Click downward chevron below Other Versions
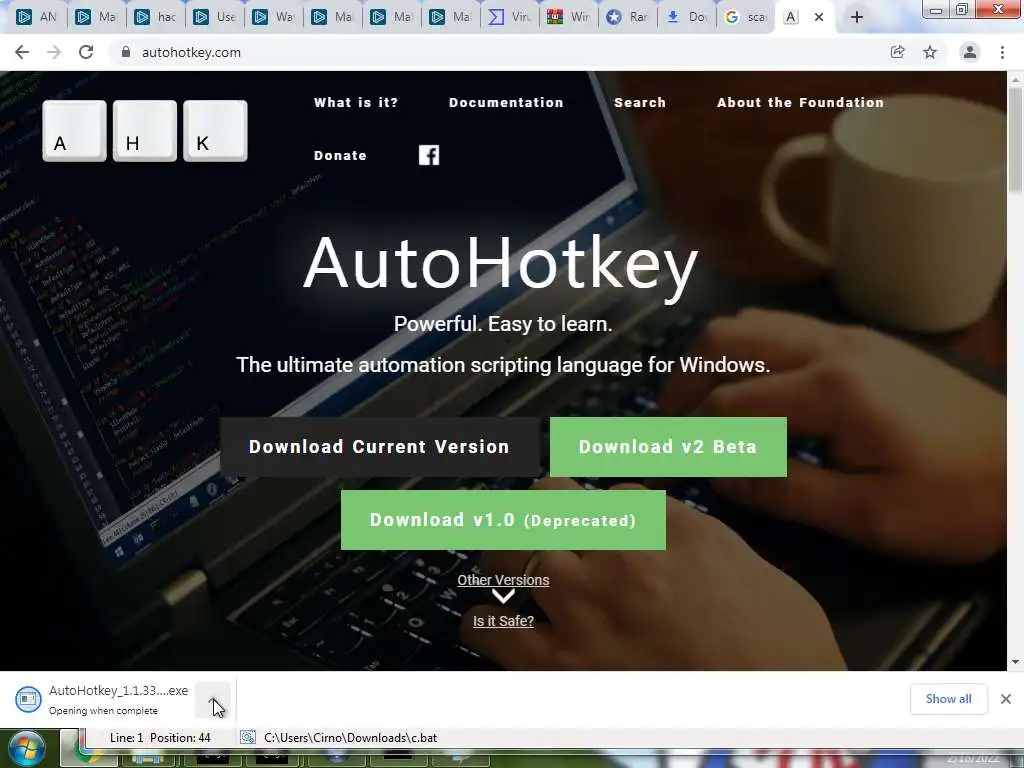The height and width of the screenshot is (768, 1024). point(503,596)
